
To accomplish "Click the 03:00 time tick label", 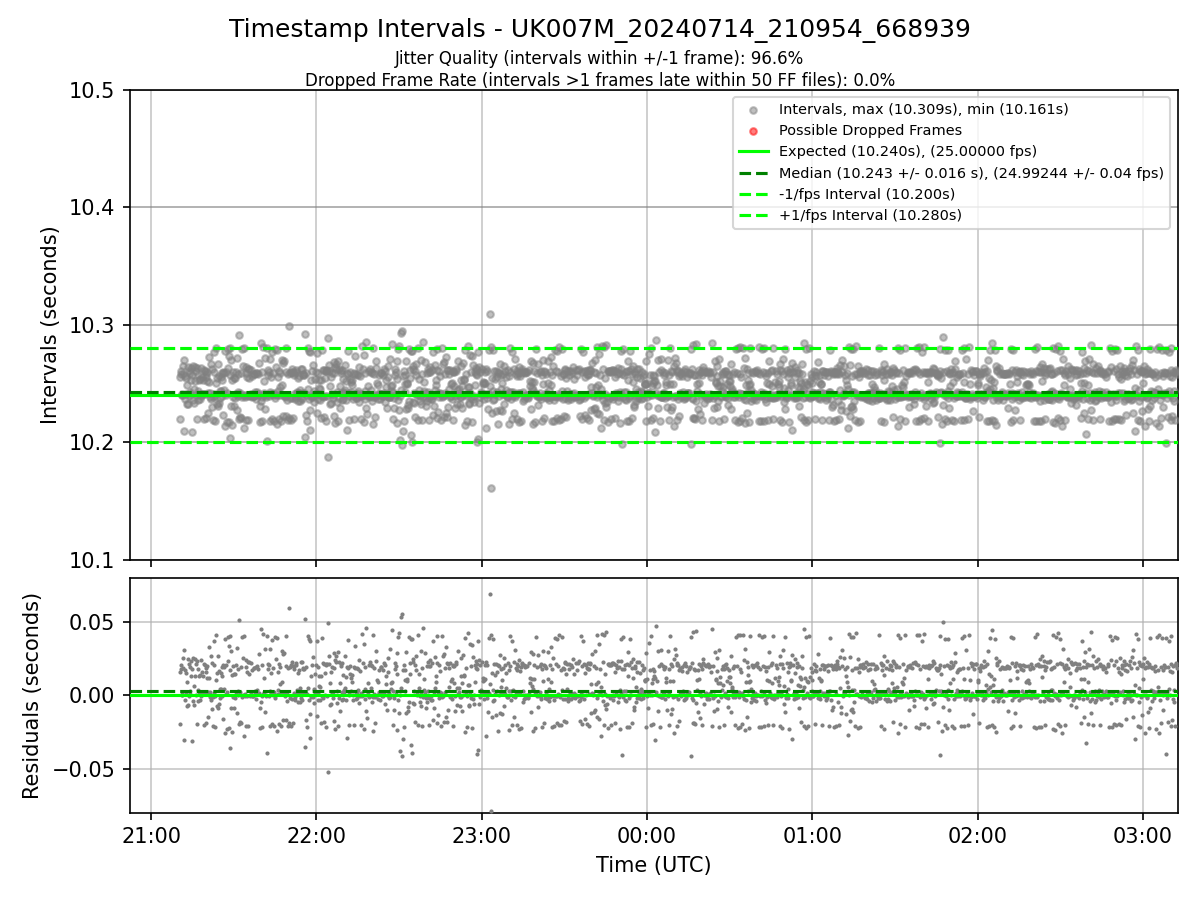I will click(1143, 834).
